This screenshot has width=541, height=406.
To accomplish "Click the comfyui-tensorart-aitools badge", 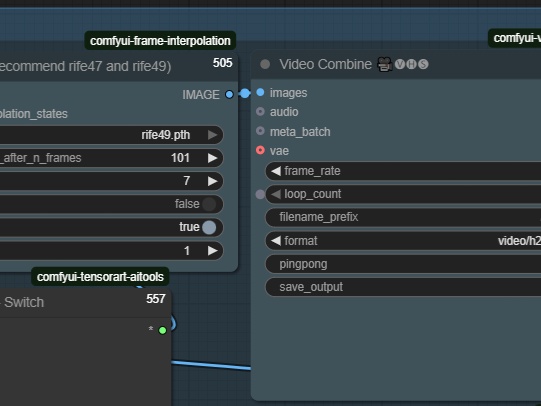I will point(100,277).
